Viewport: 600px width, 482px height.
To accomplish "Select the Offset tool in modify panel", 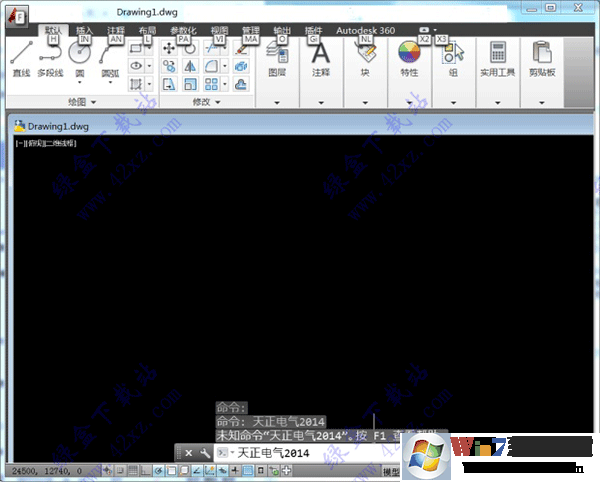I will coord(241,84).
